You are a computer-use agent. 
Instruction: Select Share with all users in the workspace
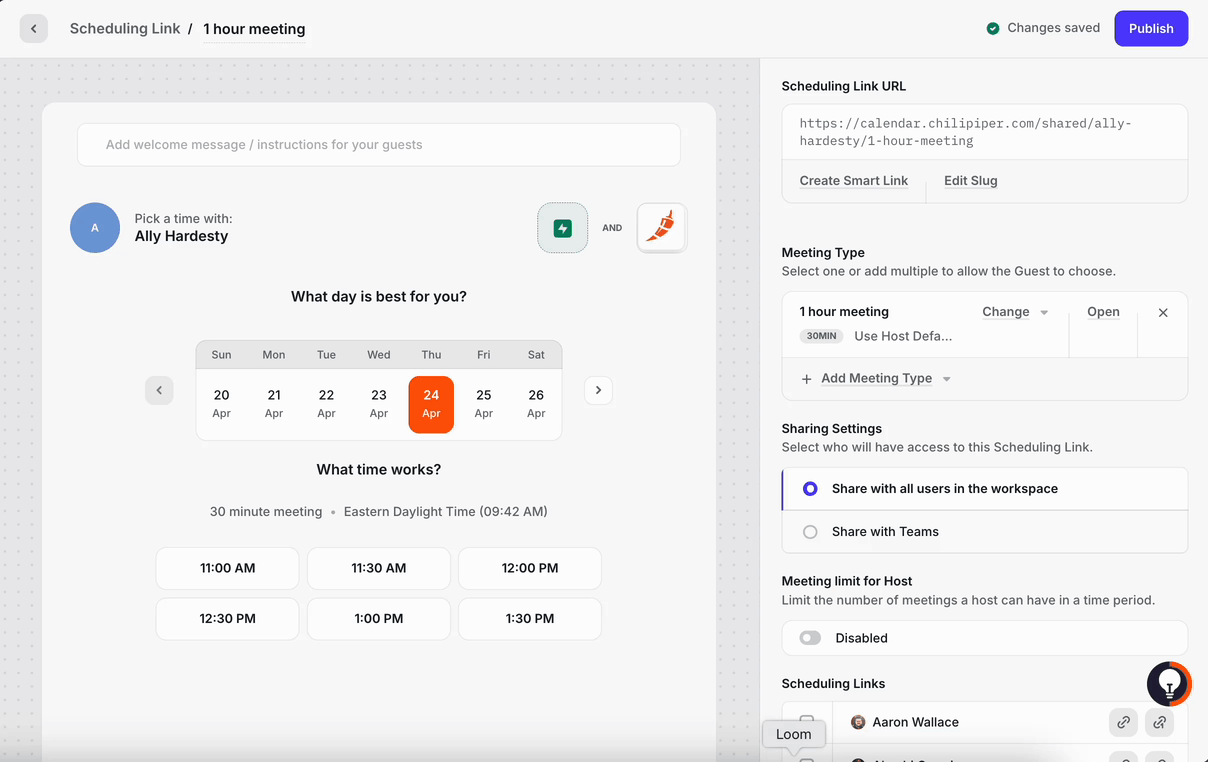pos(985,489)
